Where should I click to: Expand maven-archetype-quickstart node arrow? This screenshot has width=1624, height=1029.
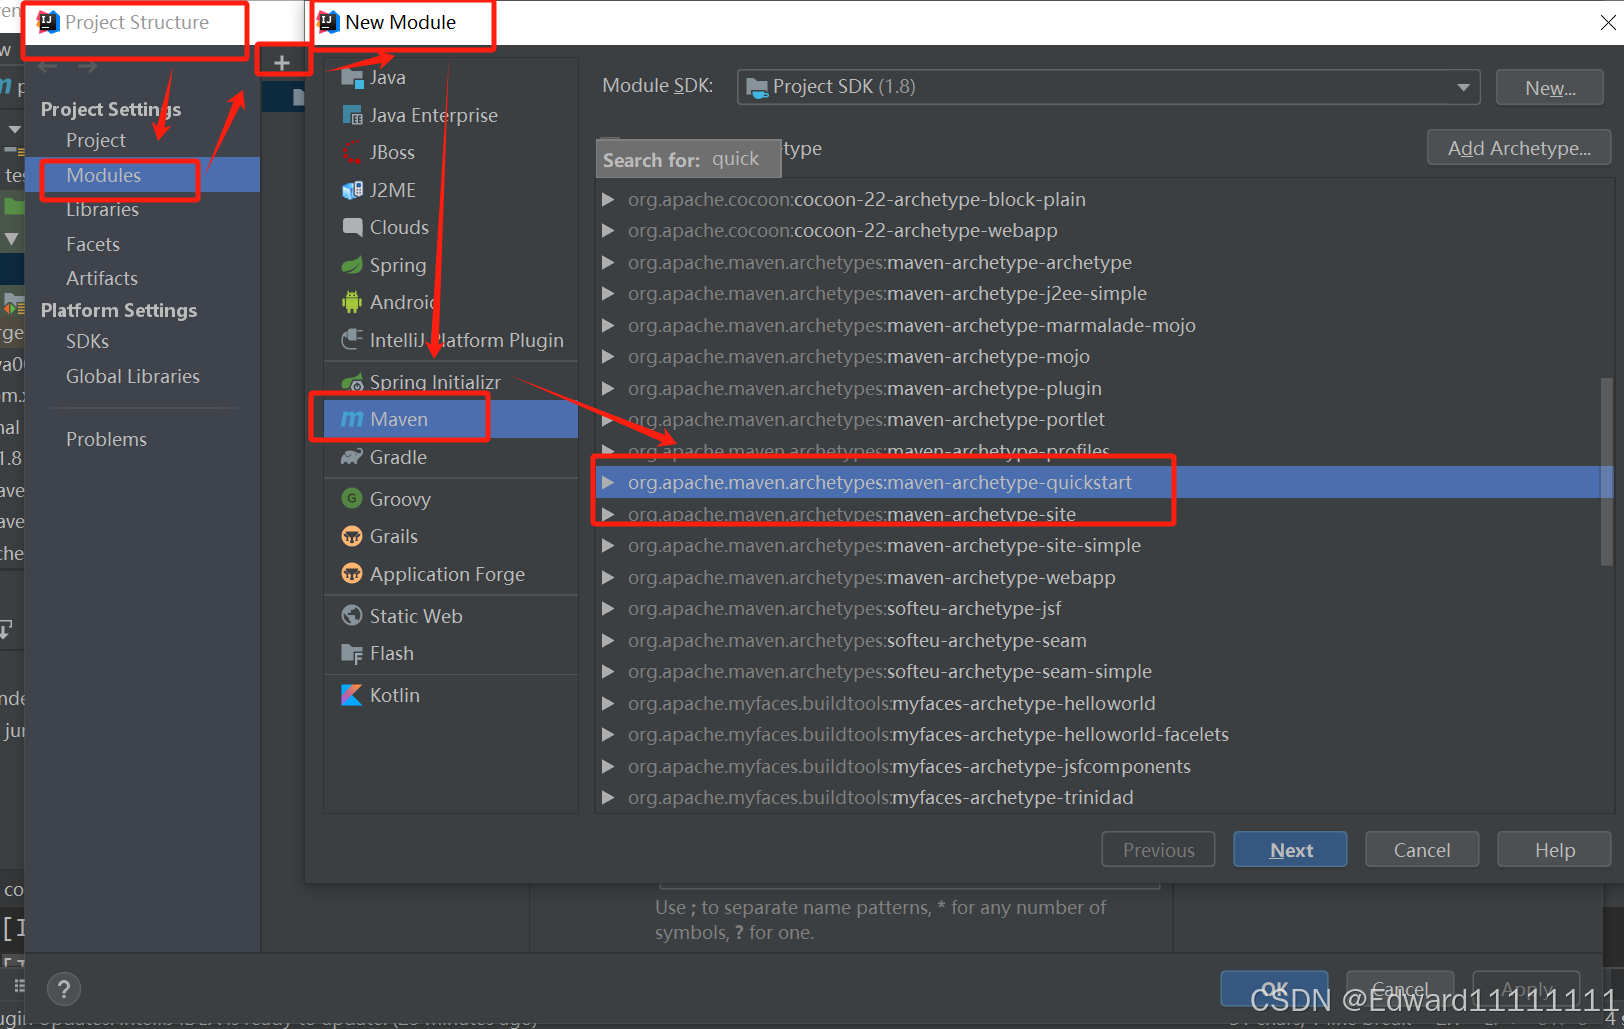pyautogui.click(x=608, y=482)
